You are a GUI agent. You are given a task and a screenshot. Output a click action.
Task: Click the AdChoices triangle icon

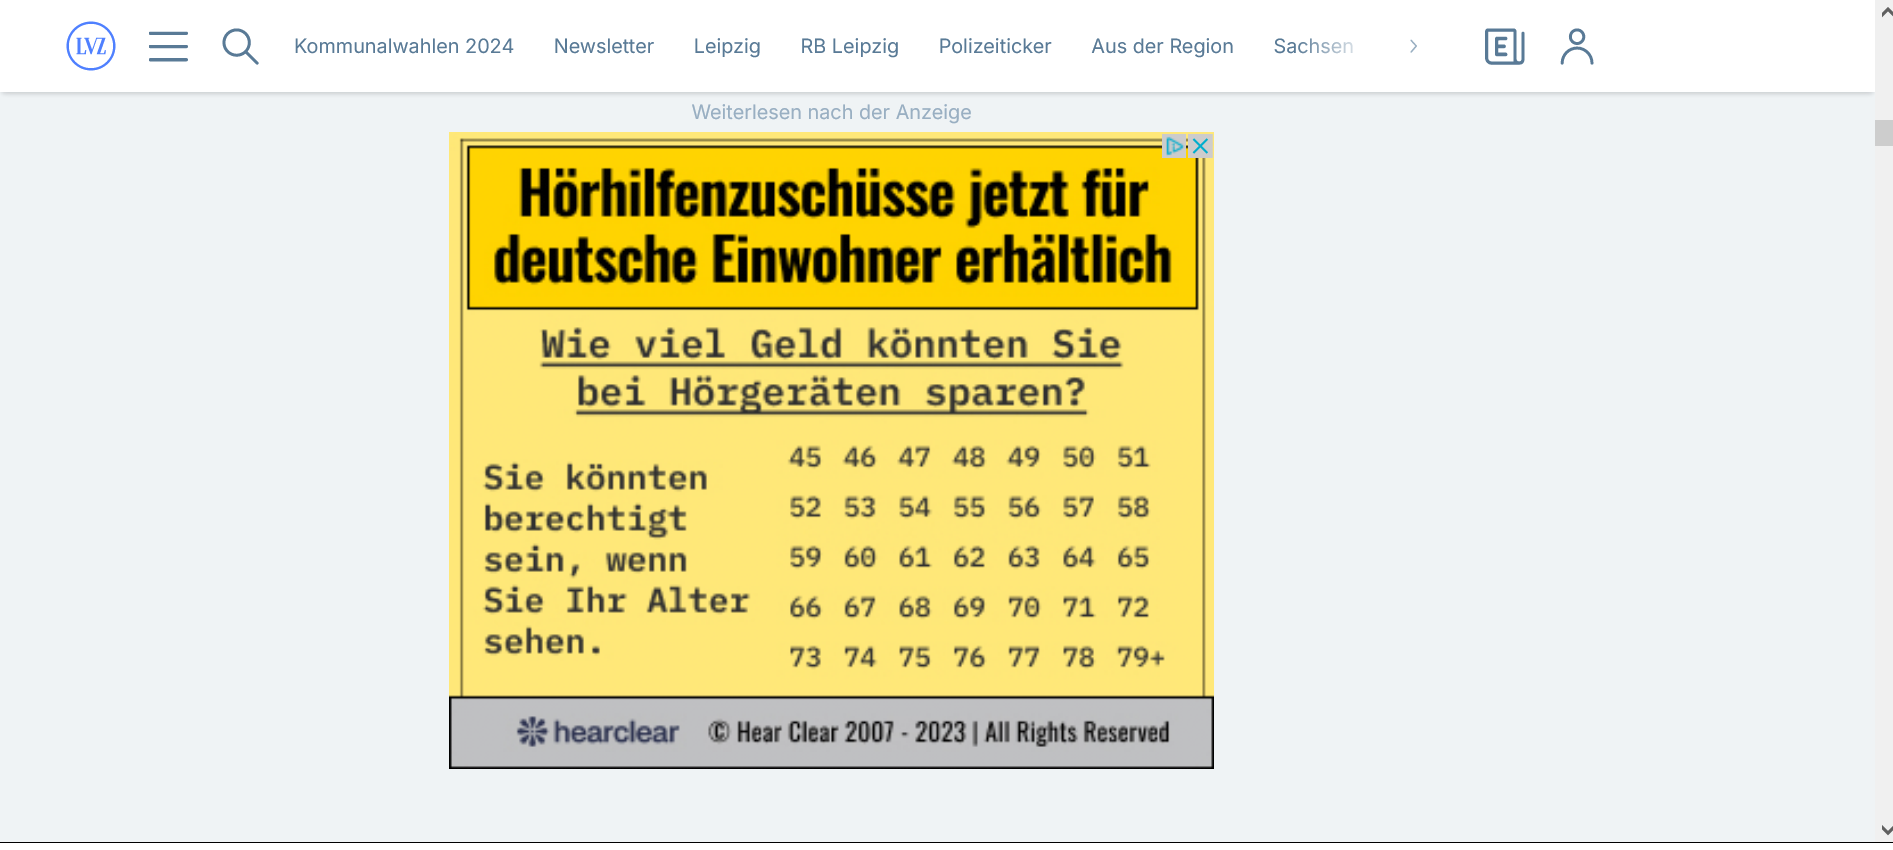click(x=1174, y=146)
